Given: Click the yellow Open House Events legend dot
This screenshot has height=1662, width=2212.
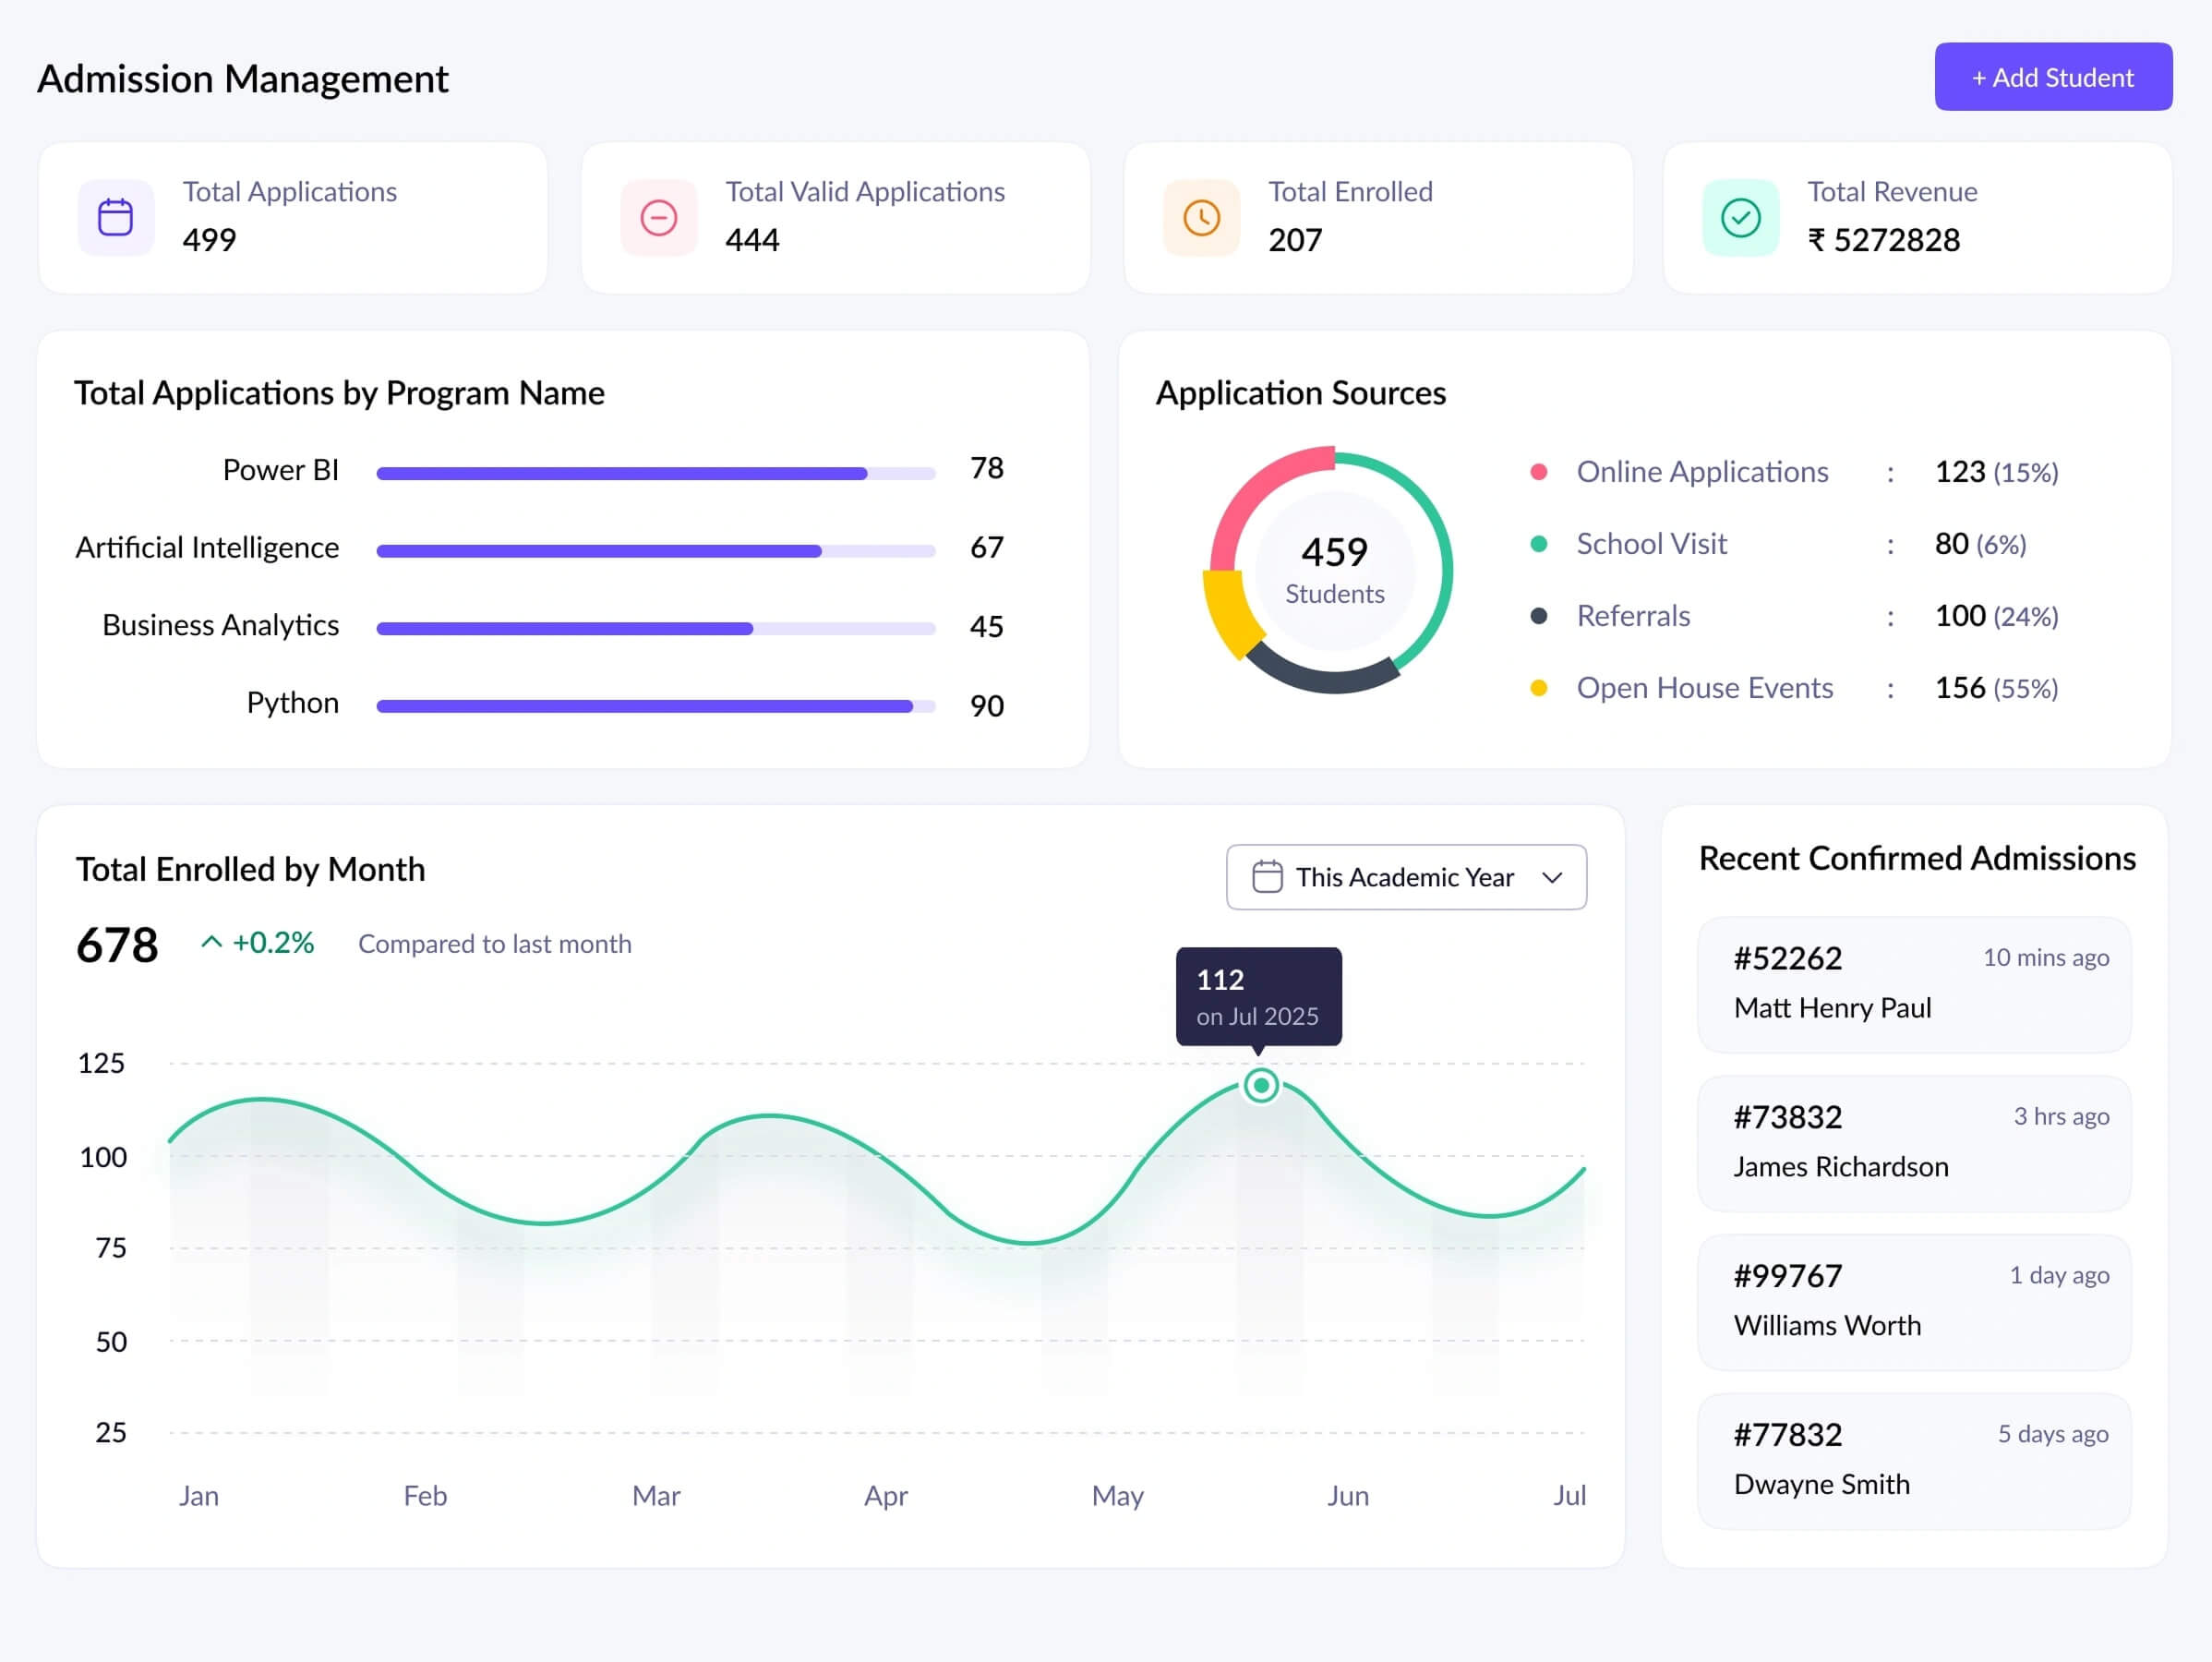Looking at the screenshot, I should 1539,688.
